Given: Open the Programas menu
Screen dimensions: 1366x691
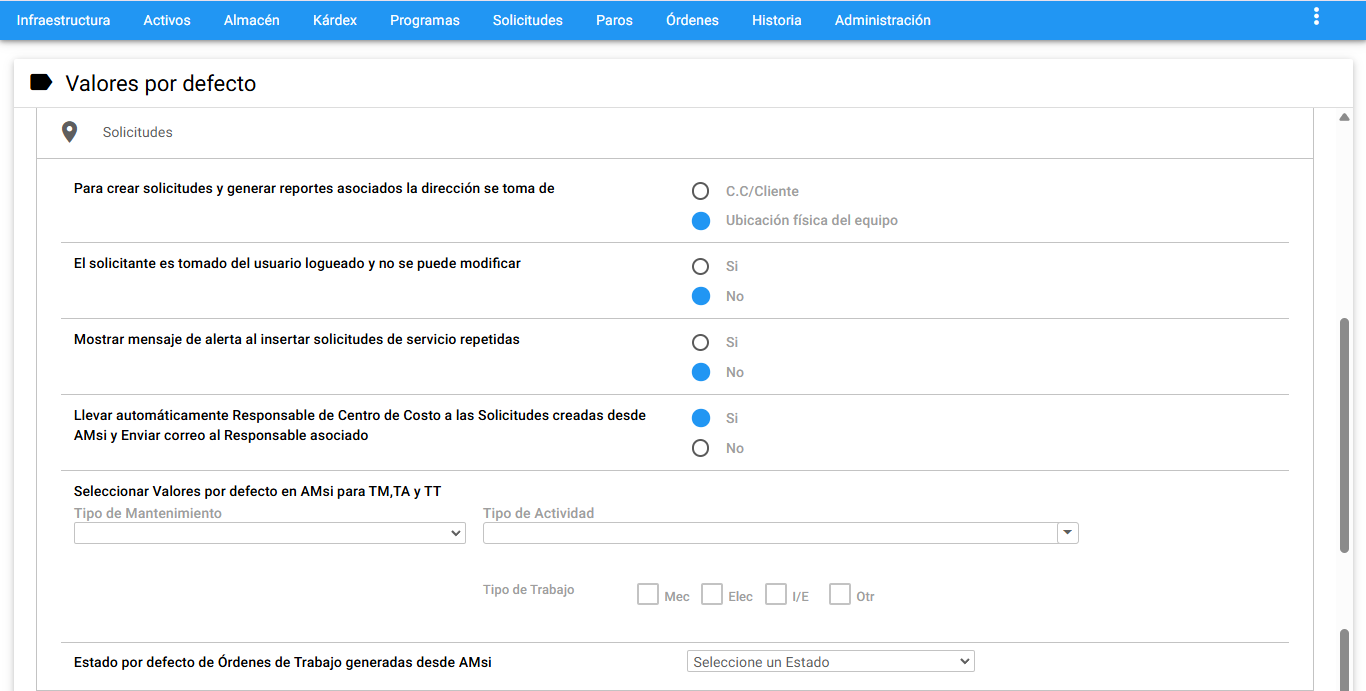Looking at the screenshot, I should coord(425,20).
